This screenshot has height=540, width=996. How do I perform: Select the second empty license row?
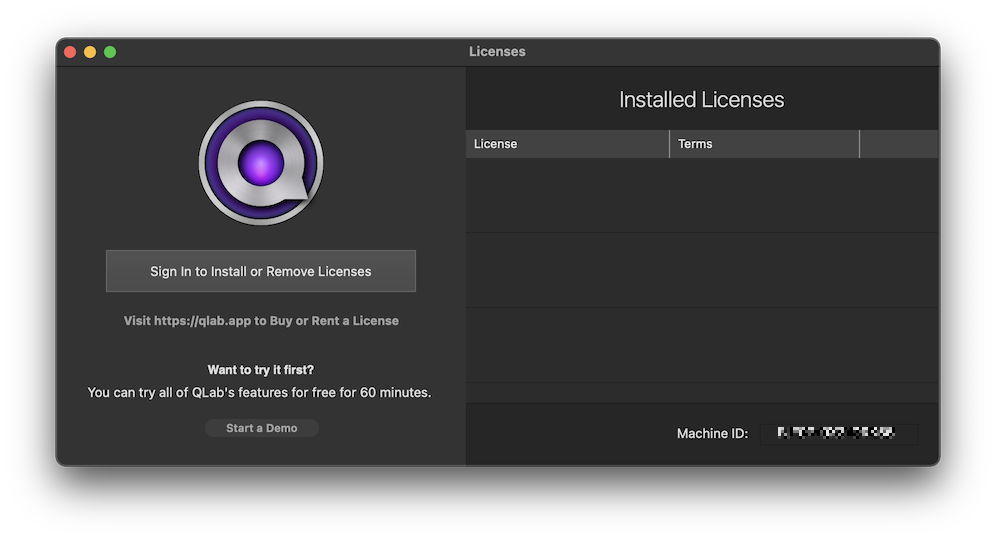pyautogui.click(x=701, y=270)
